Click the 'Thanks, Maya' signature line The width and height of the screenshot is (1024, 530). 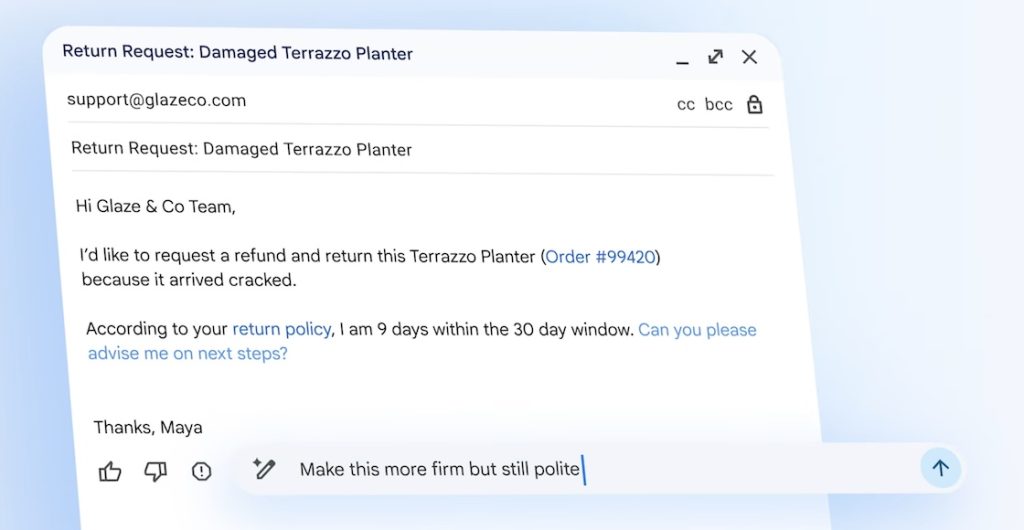[x=148, y=428]
